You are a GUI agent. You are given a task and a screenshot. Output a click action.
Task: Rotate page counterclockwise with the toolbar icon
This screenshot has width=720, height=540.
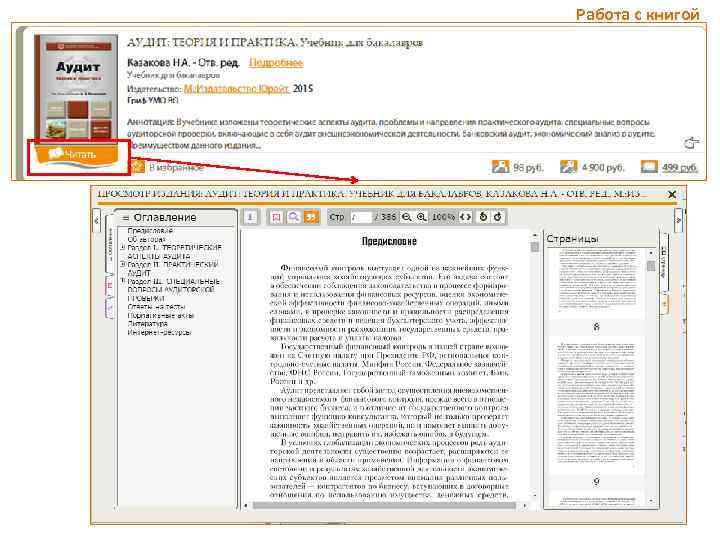[483, 217]
